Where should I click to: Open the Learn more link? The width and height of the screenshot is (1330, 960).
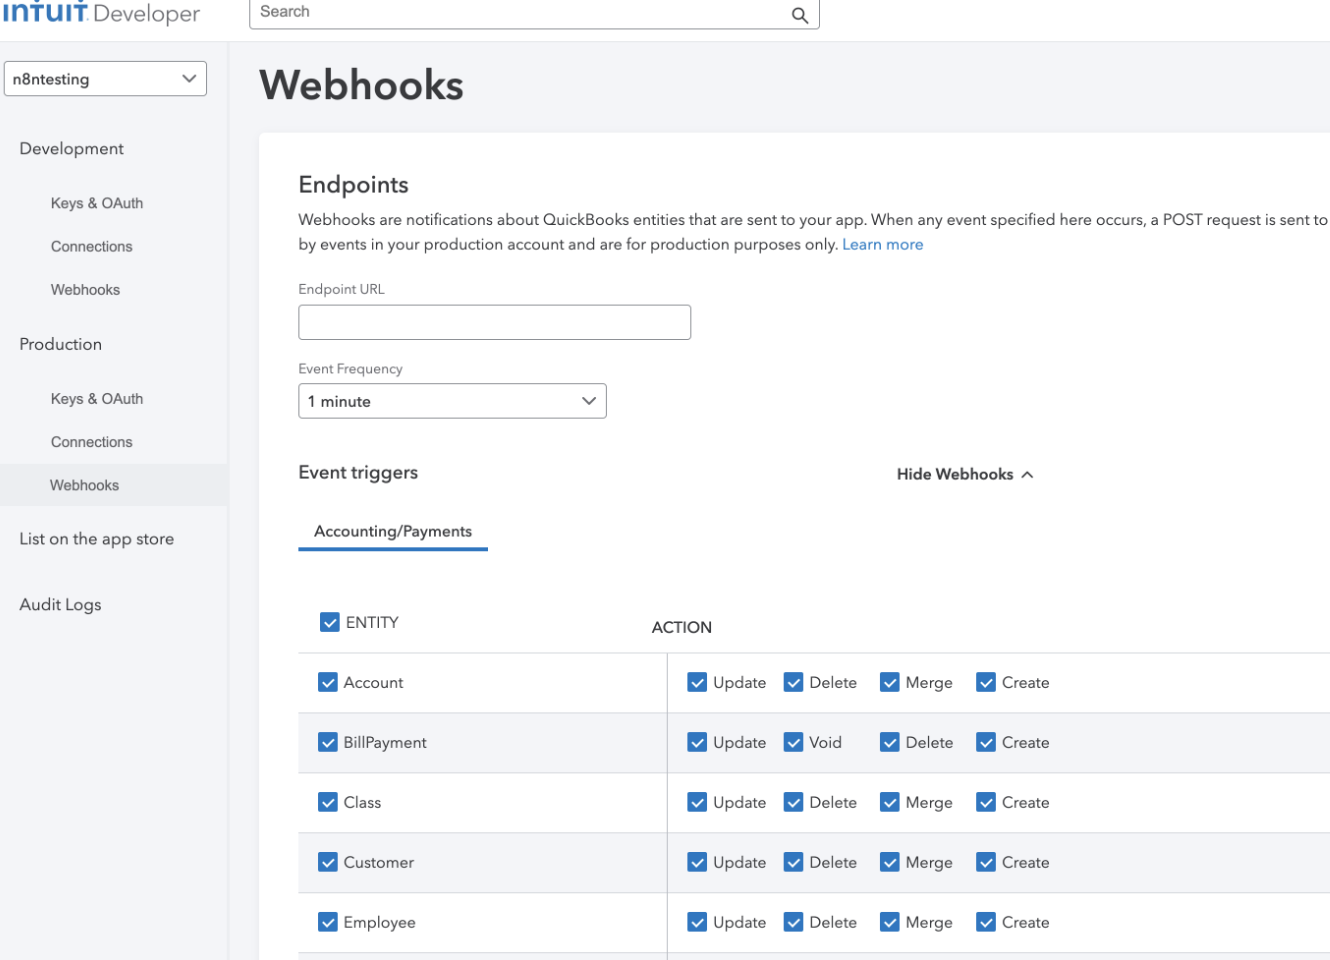point(882,243)
